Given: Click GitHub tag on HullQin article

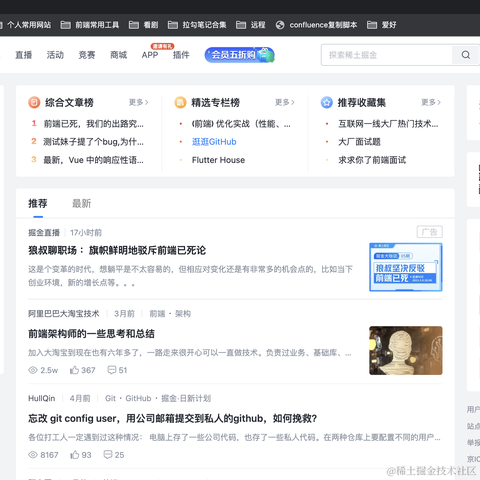Looking at the screenshot, I should pos(138,398).
